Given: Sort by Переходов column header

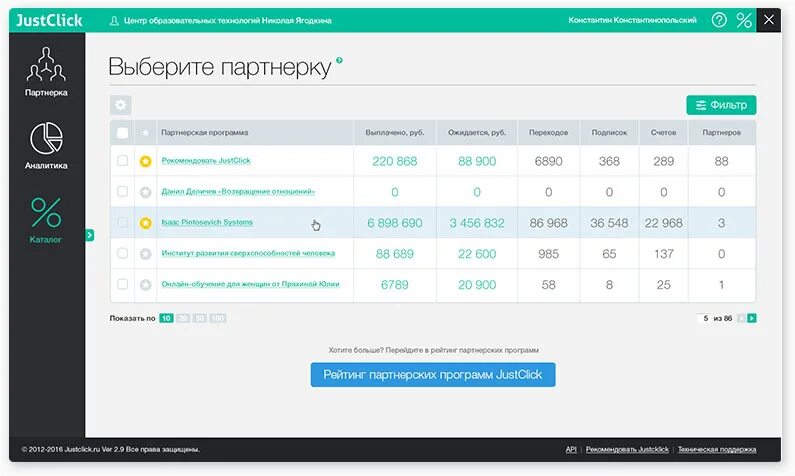Looking at the screenshot, I should pos(548,133).
